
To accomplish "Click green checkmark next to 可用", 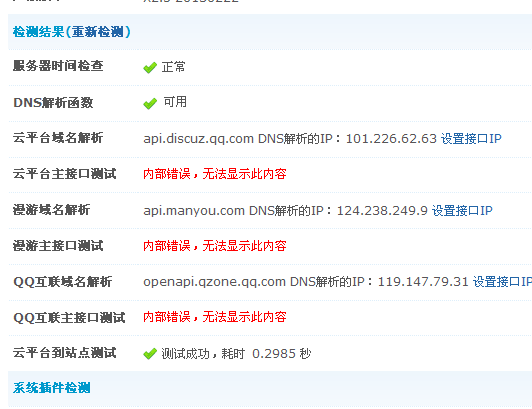I will 150,104.
